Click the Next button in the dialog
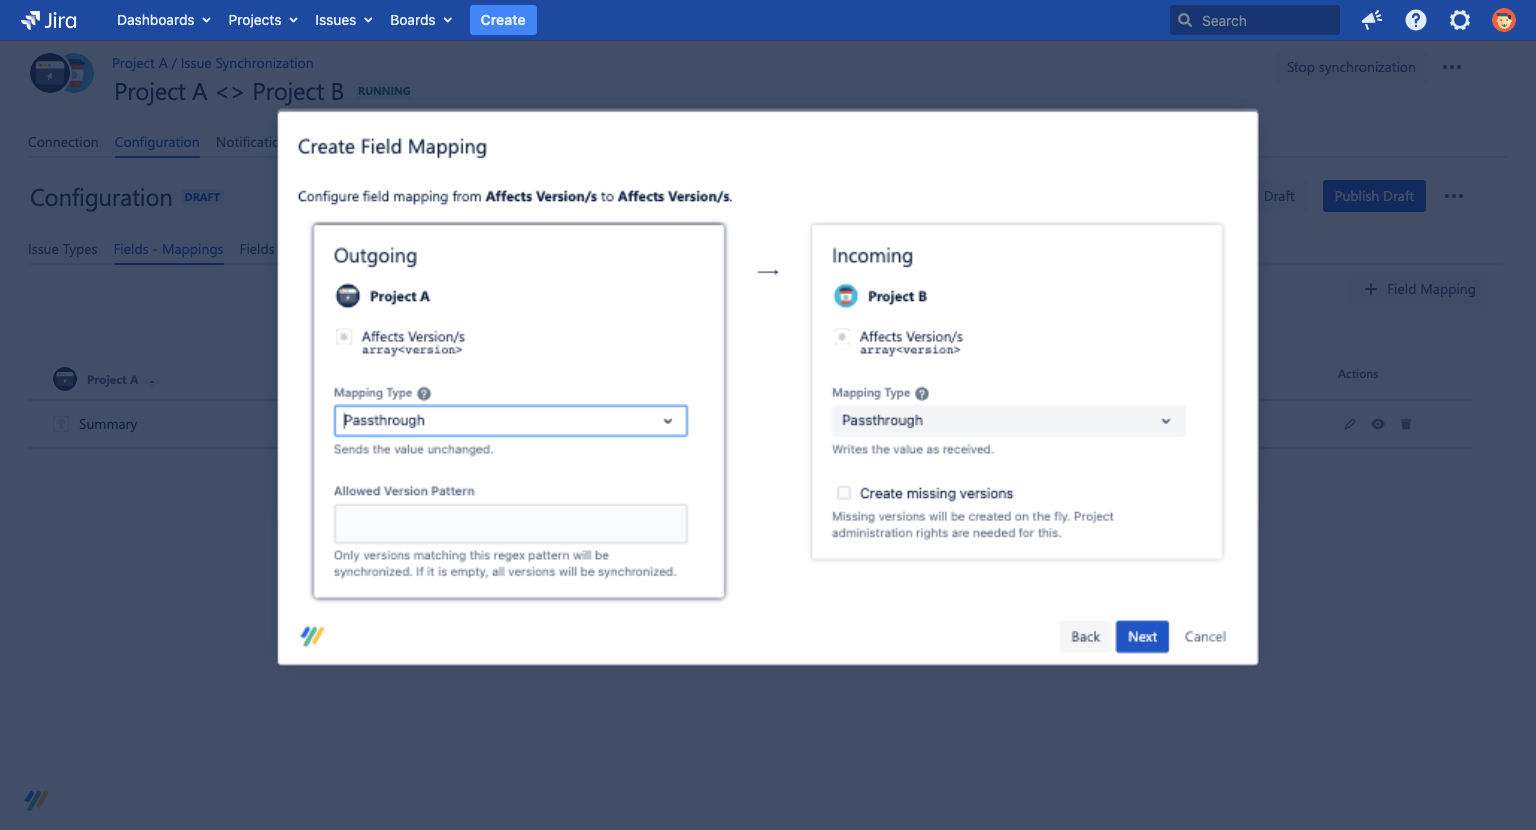 pos(1142,636)
